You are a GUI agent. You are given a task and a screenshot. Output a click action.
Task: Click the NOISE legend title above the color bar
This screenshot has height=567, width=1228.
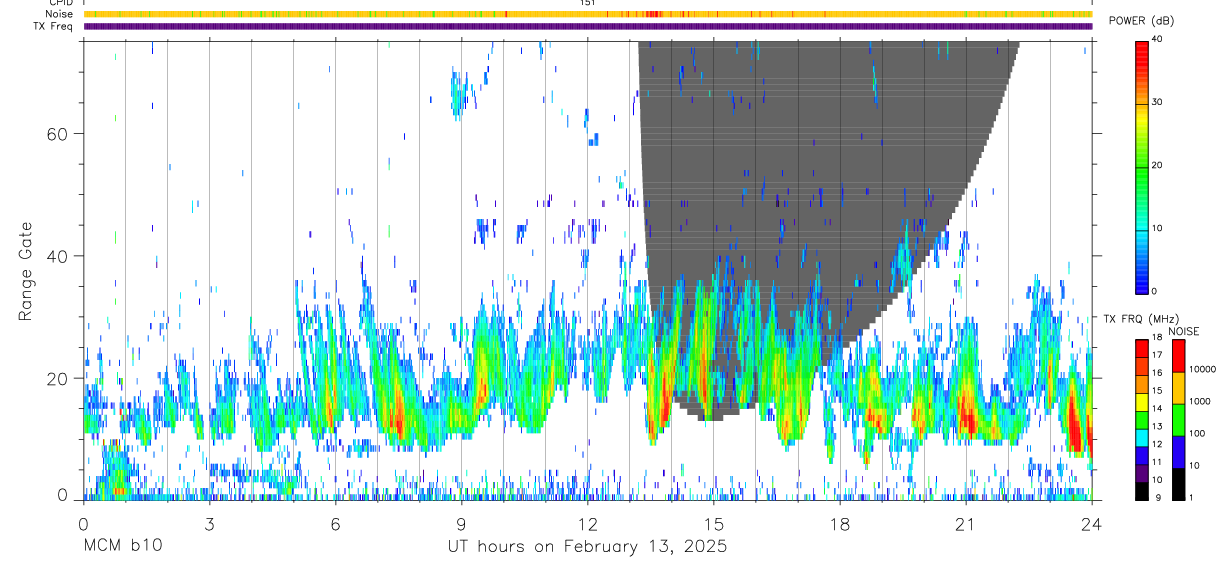click(x=1184, y=331)
